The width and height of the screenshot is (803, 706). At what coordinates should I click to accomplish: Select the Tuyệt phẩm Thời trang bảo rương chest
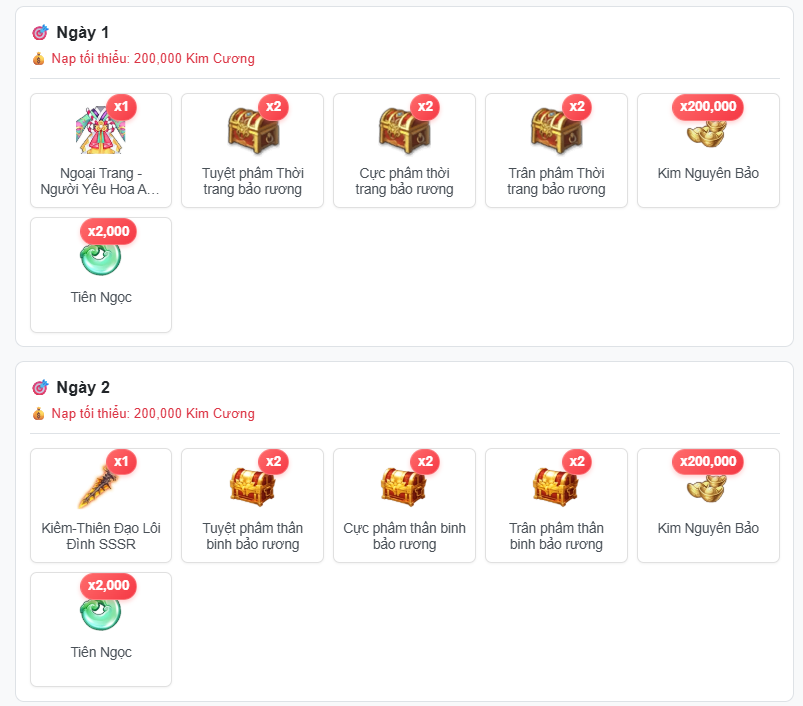pyautogui.click(x=253, y=130)
